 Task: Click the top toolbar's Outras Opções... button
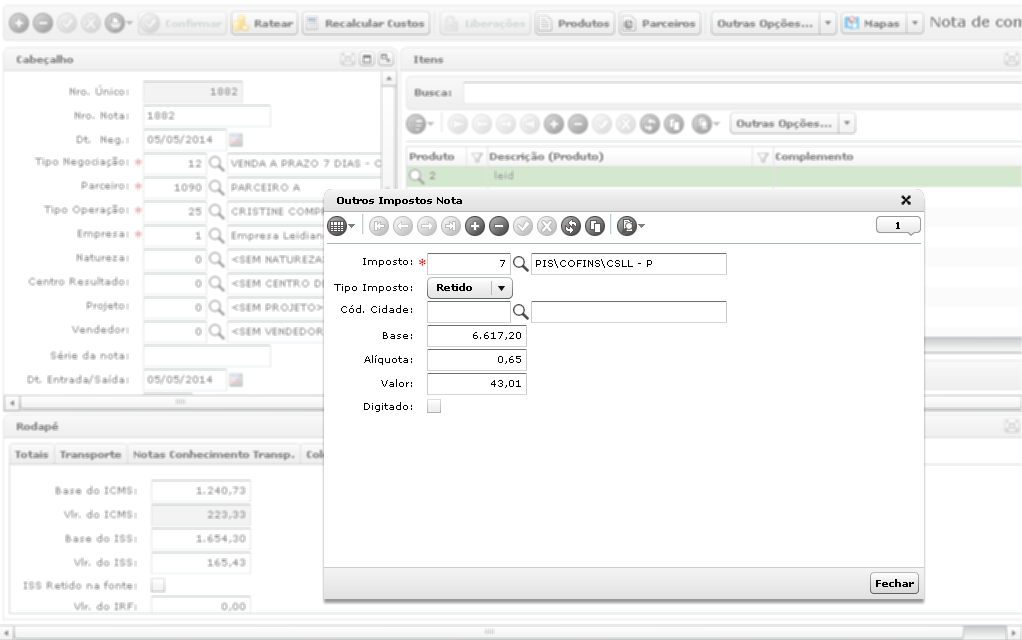pos(765,23)
